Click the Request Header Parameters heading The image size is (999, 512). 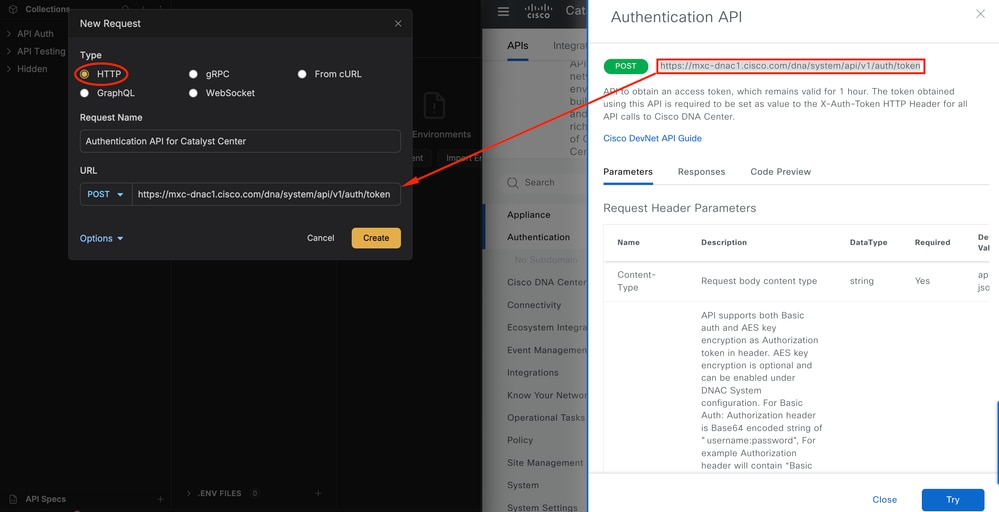point(679,208)
